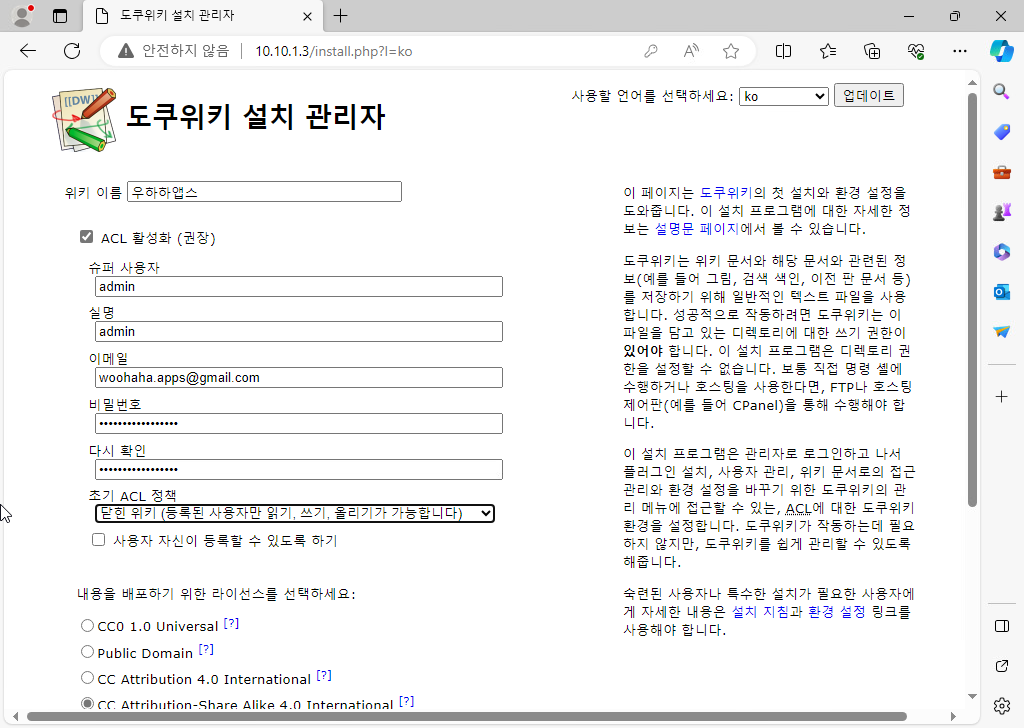
Task: Click the 비밀번호 password field
Action: tap(298, 423)
